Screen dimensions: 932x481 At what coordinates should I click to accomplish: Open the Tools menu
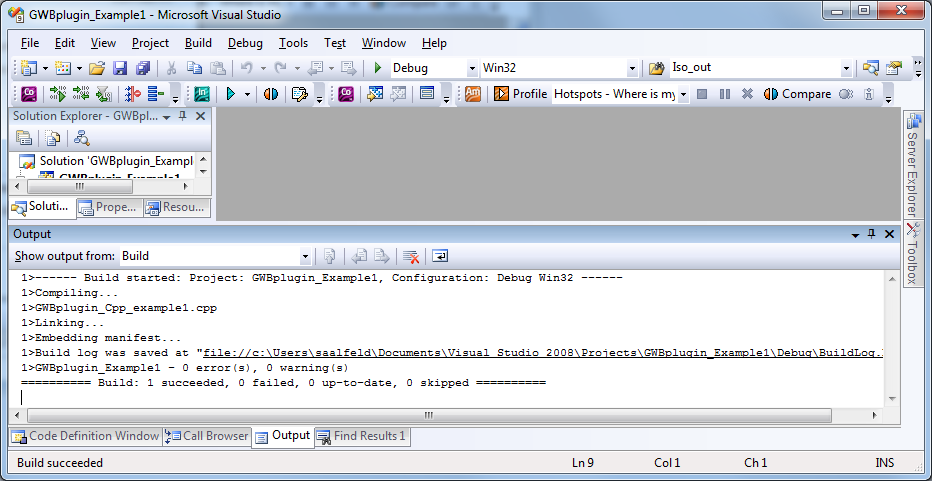[x=294, y=43]
